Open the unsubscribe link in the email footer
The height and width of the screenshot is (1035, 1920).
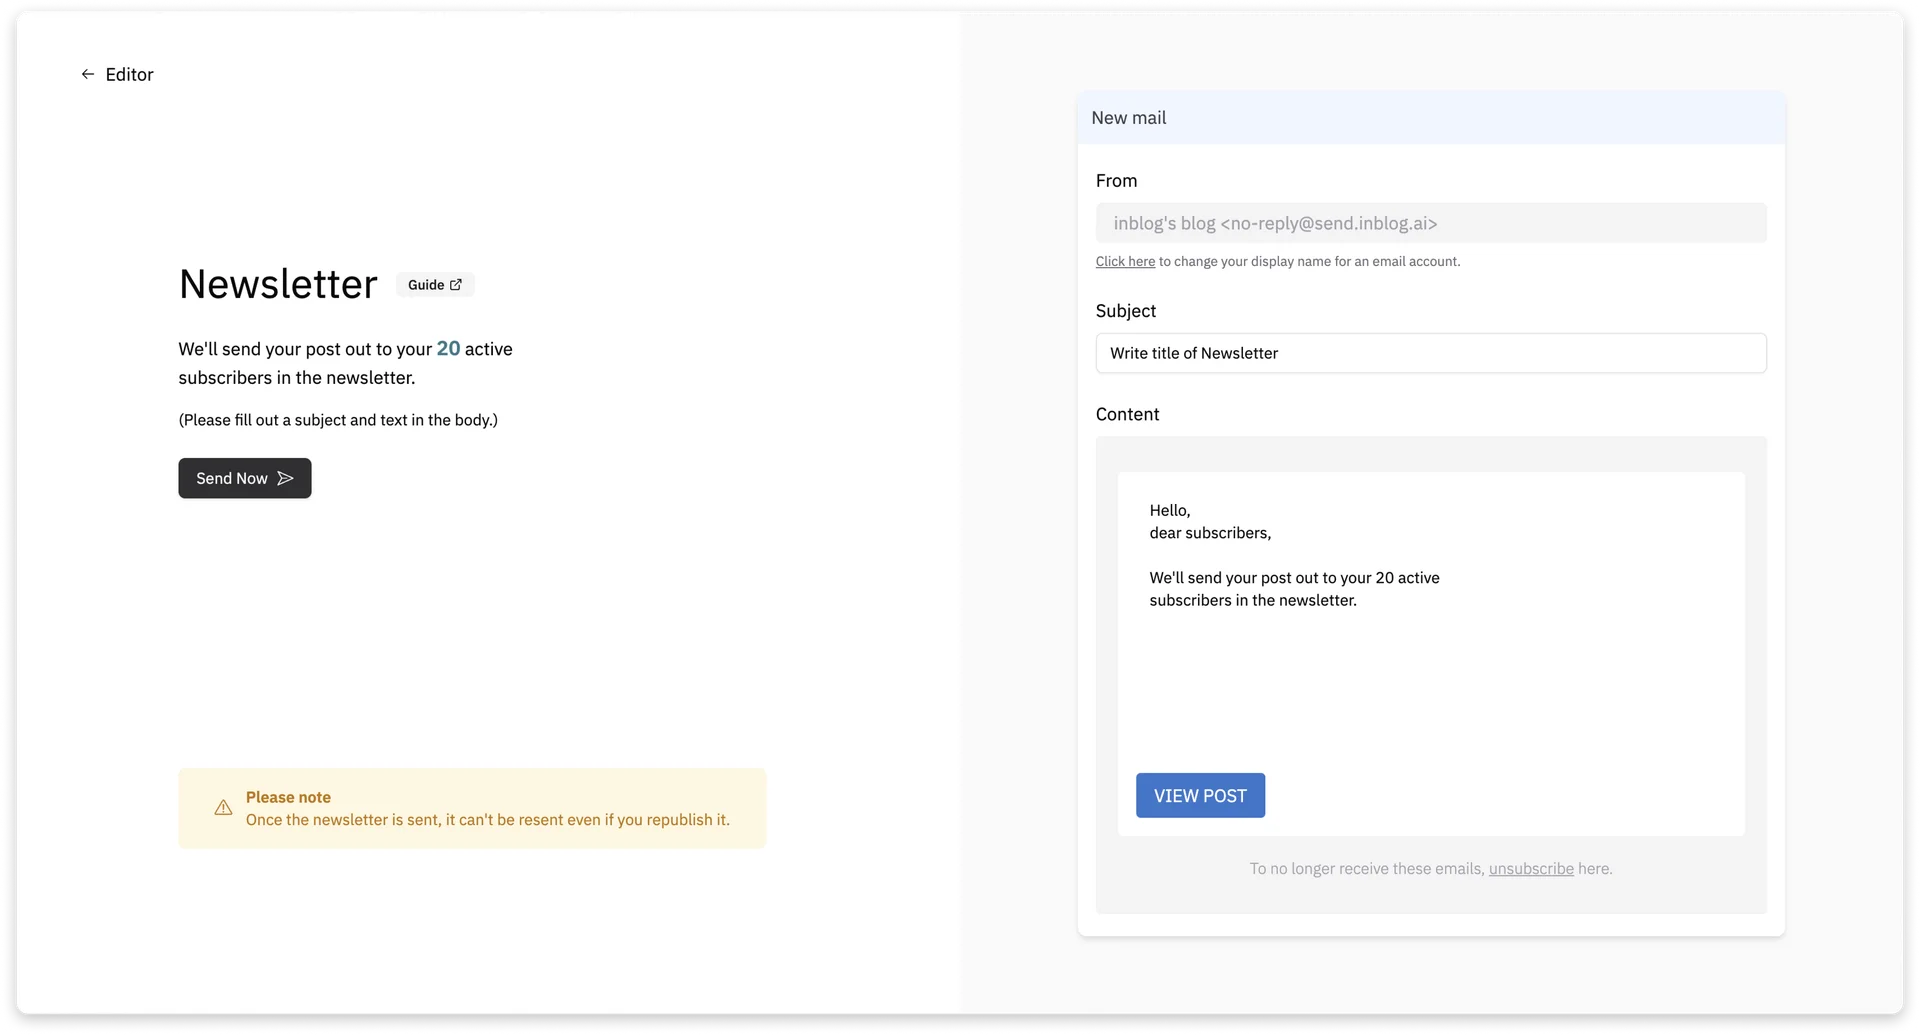click(1530, 869)
